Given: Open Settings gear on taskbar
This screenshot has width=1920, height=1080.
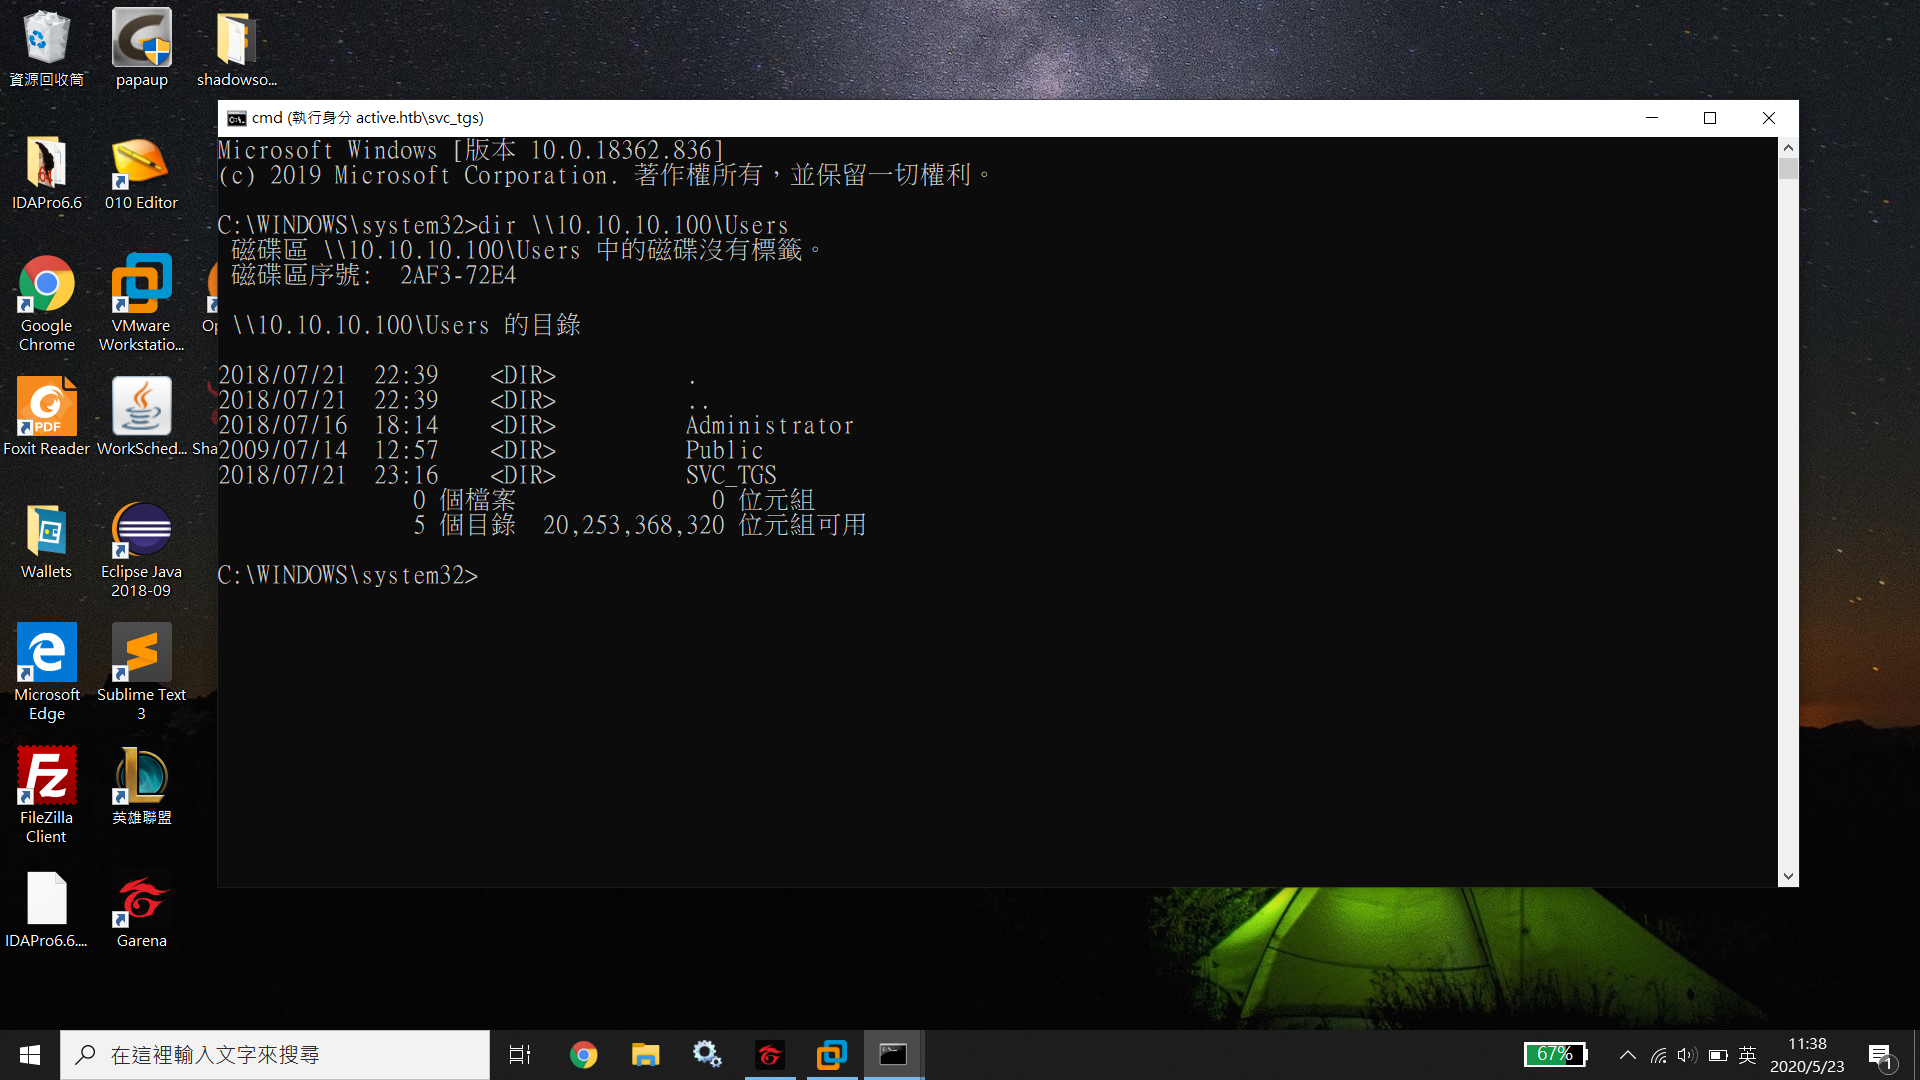Looking at the screenshot, I should click(707, 1055).
